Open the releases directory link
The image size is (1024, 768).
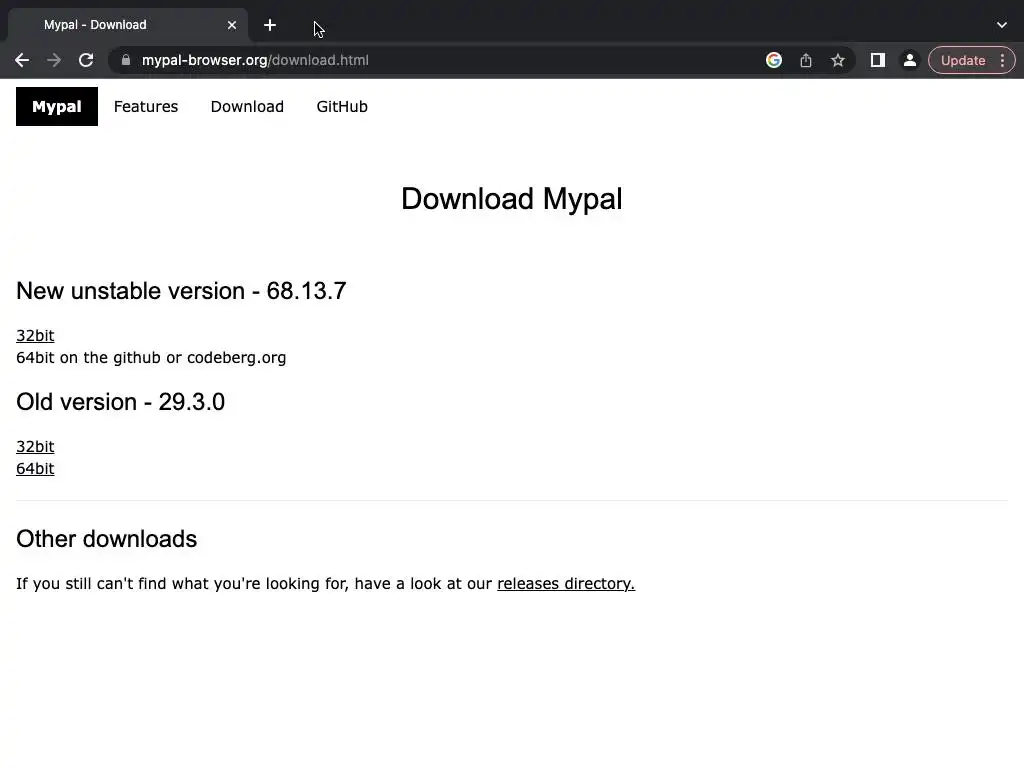pyautogui.click(x=566, y=583)
